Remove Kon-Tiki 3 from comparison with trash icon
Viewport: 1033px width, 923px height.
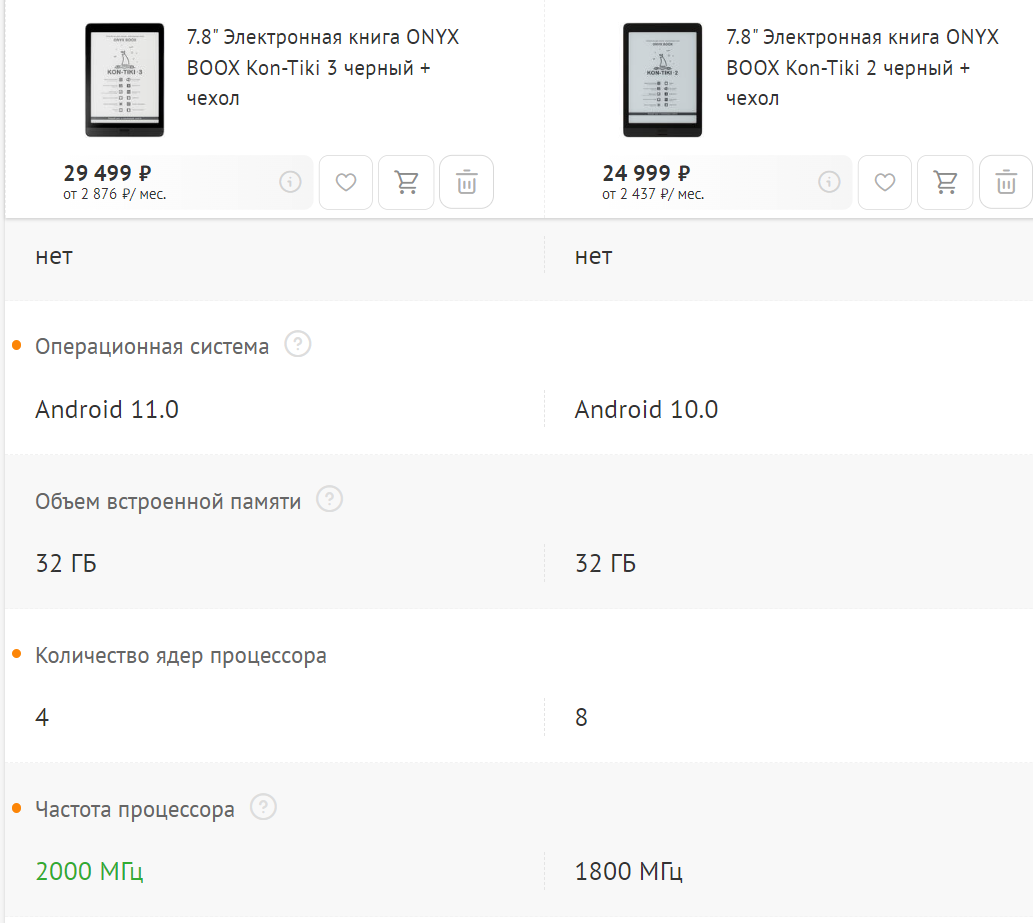point(466,182)
